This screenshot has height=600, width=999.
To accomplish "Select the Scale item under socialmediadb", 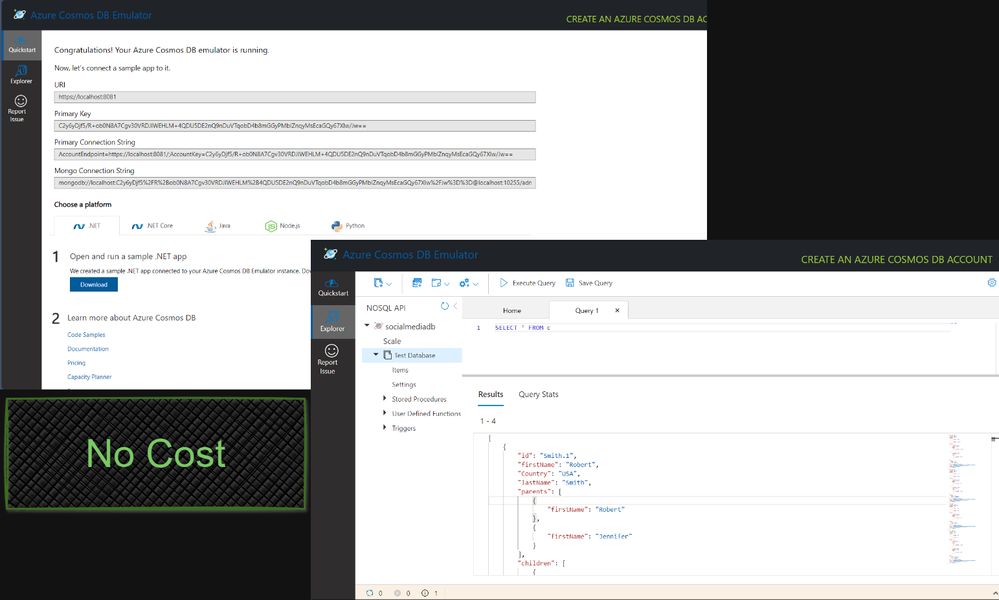I will (x=392, y=341).
